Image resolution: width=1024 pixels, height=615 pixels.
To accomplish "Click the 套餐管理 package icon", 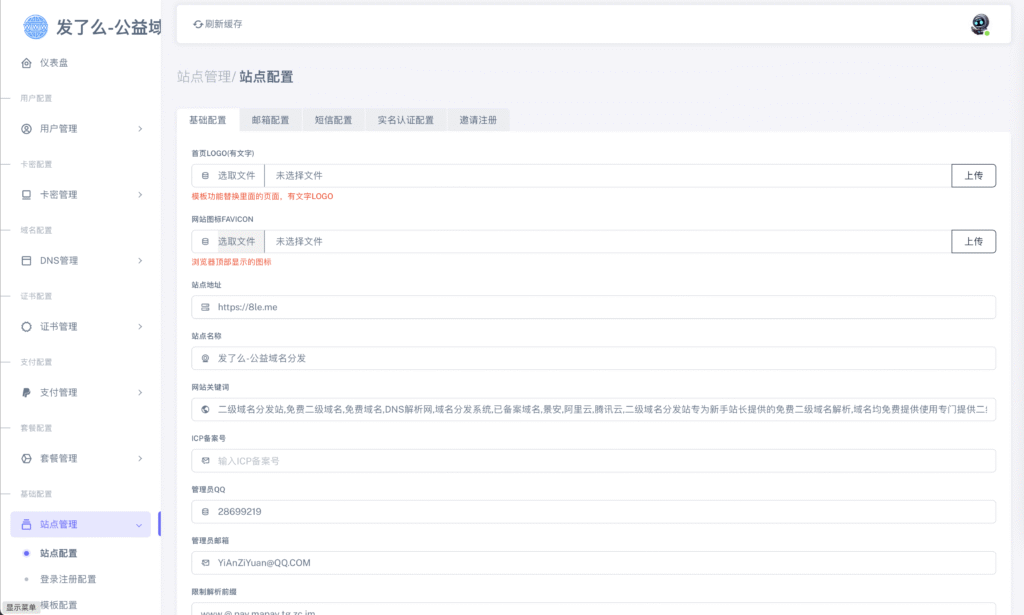I will tap(26, 458).
